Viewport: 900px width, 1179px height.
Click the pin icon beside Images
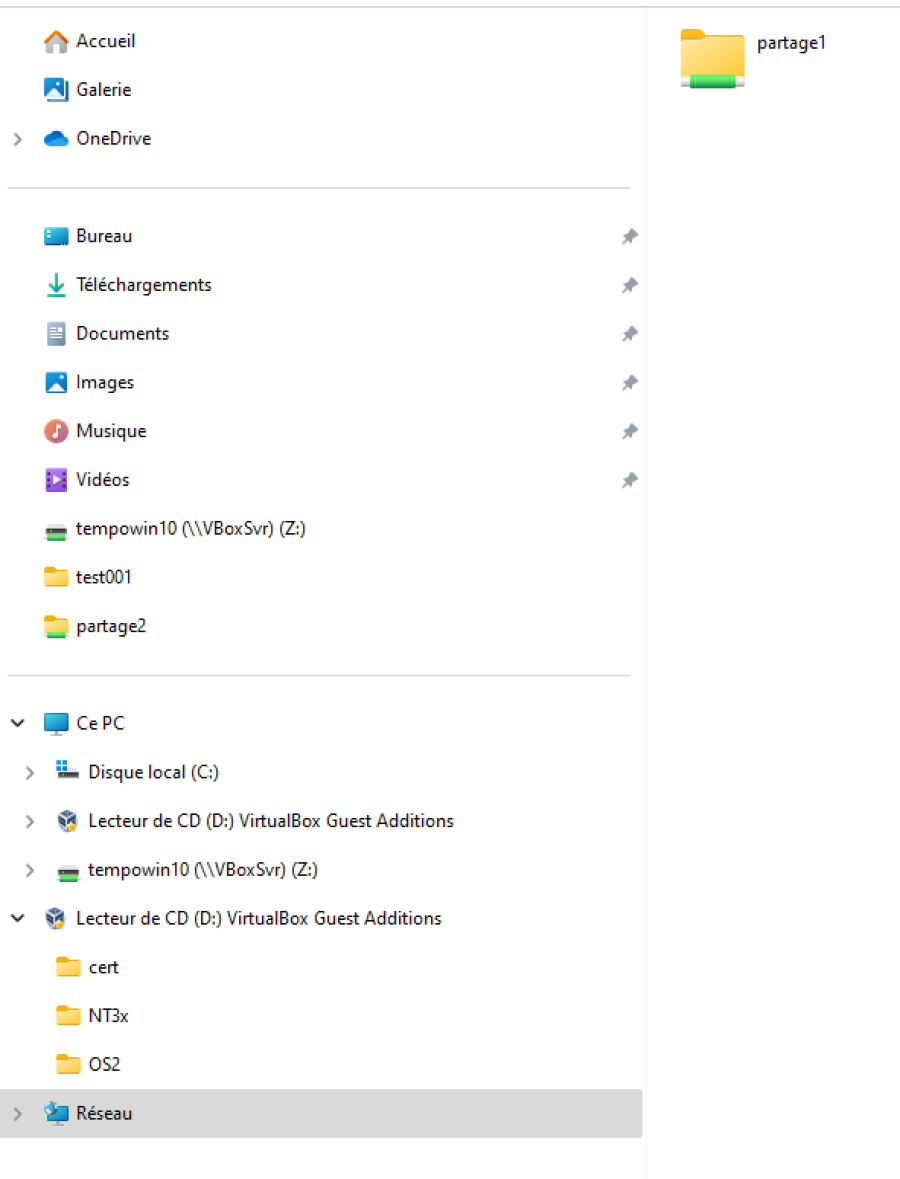coord(629,383)
